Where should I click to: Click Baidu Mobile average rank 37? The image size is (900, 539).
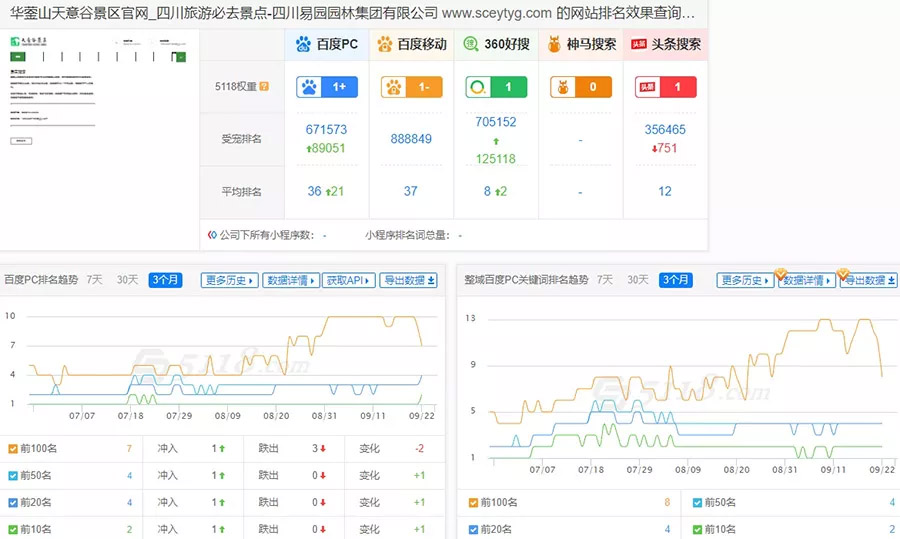[410, 191]
